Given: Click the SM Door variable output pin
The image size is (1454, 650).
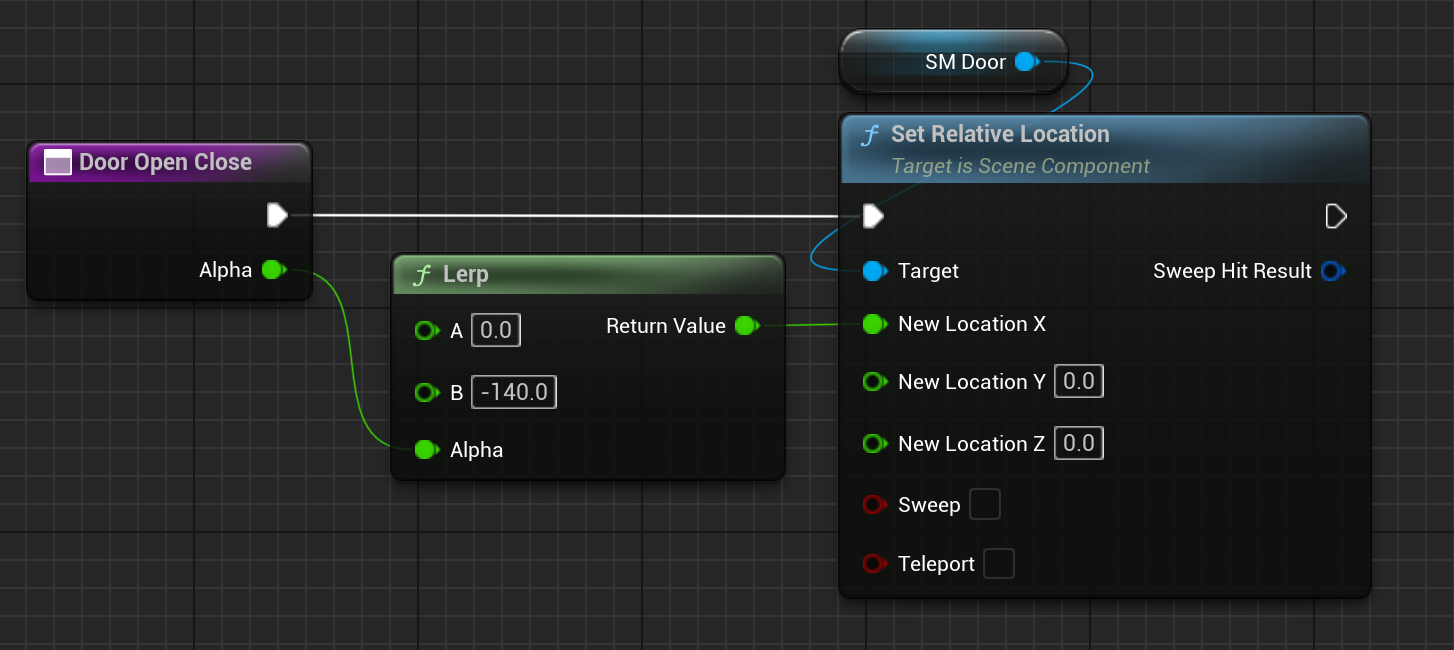Looking at the screenshot, I should coord(1025,62).
